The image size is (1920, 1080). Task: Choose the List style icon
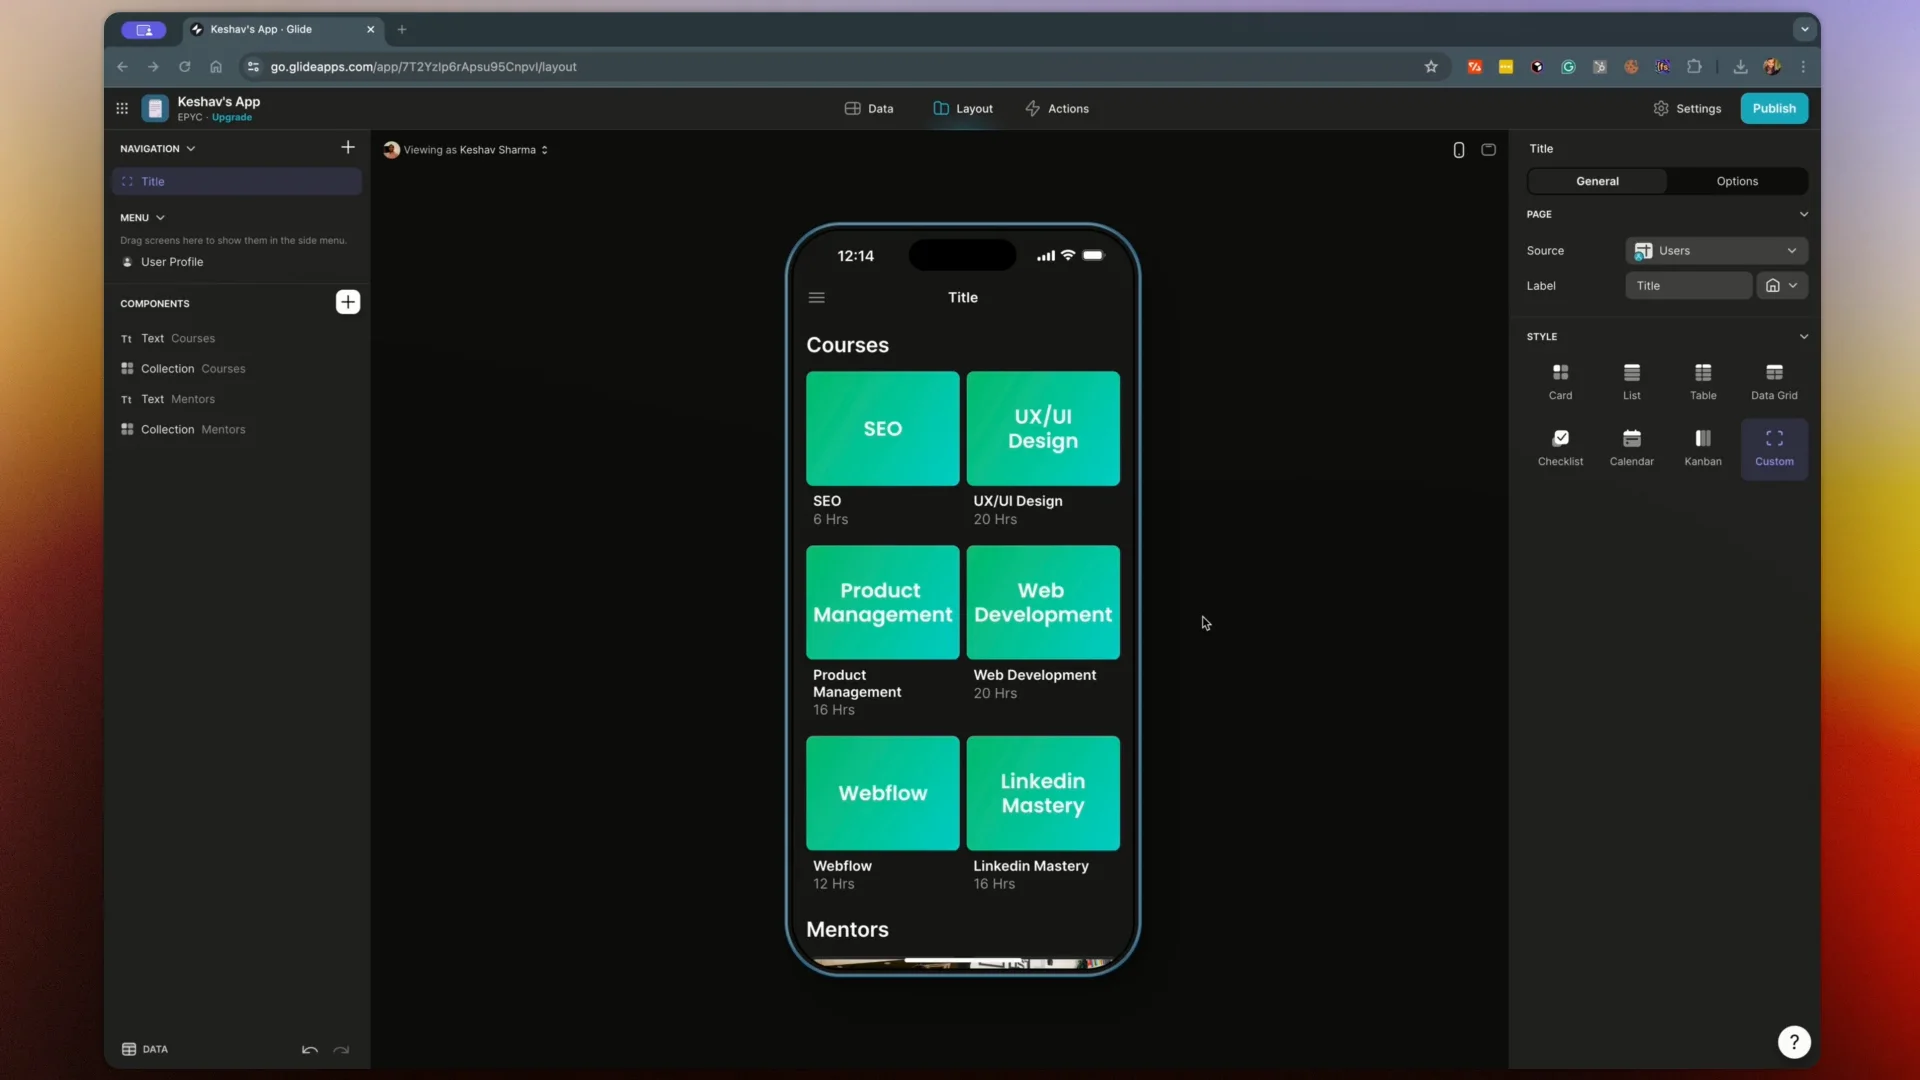pos(1632,382)
